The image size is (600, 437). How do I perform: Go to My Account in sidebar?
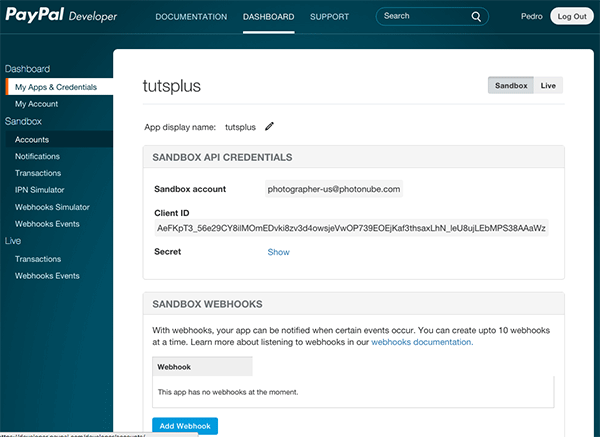click(36, 104)
